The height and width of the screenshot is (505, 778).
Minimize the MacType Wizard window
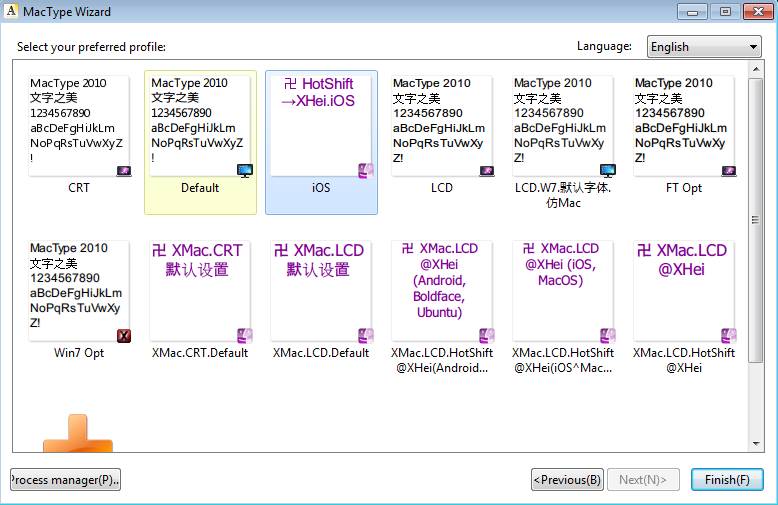[x=692, y=11]
